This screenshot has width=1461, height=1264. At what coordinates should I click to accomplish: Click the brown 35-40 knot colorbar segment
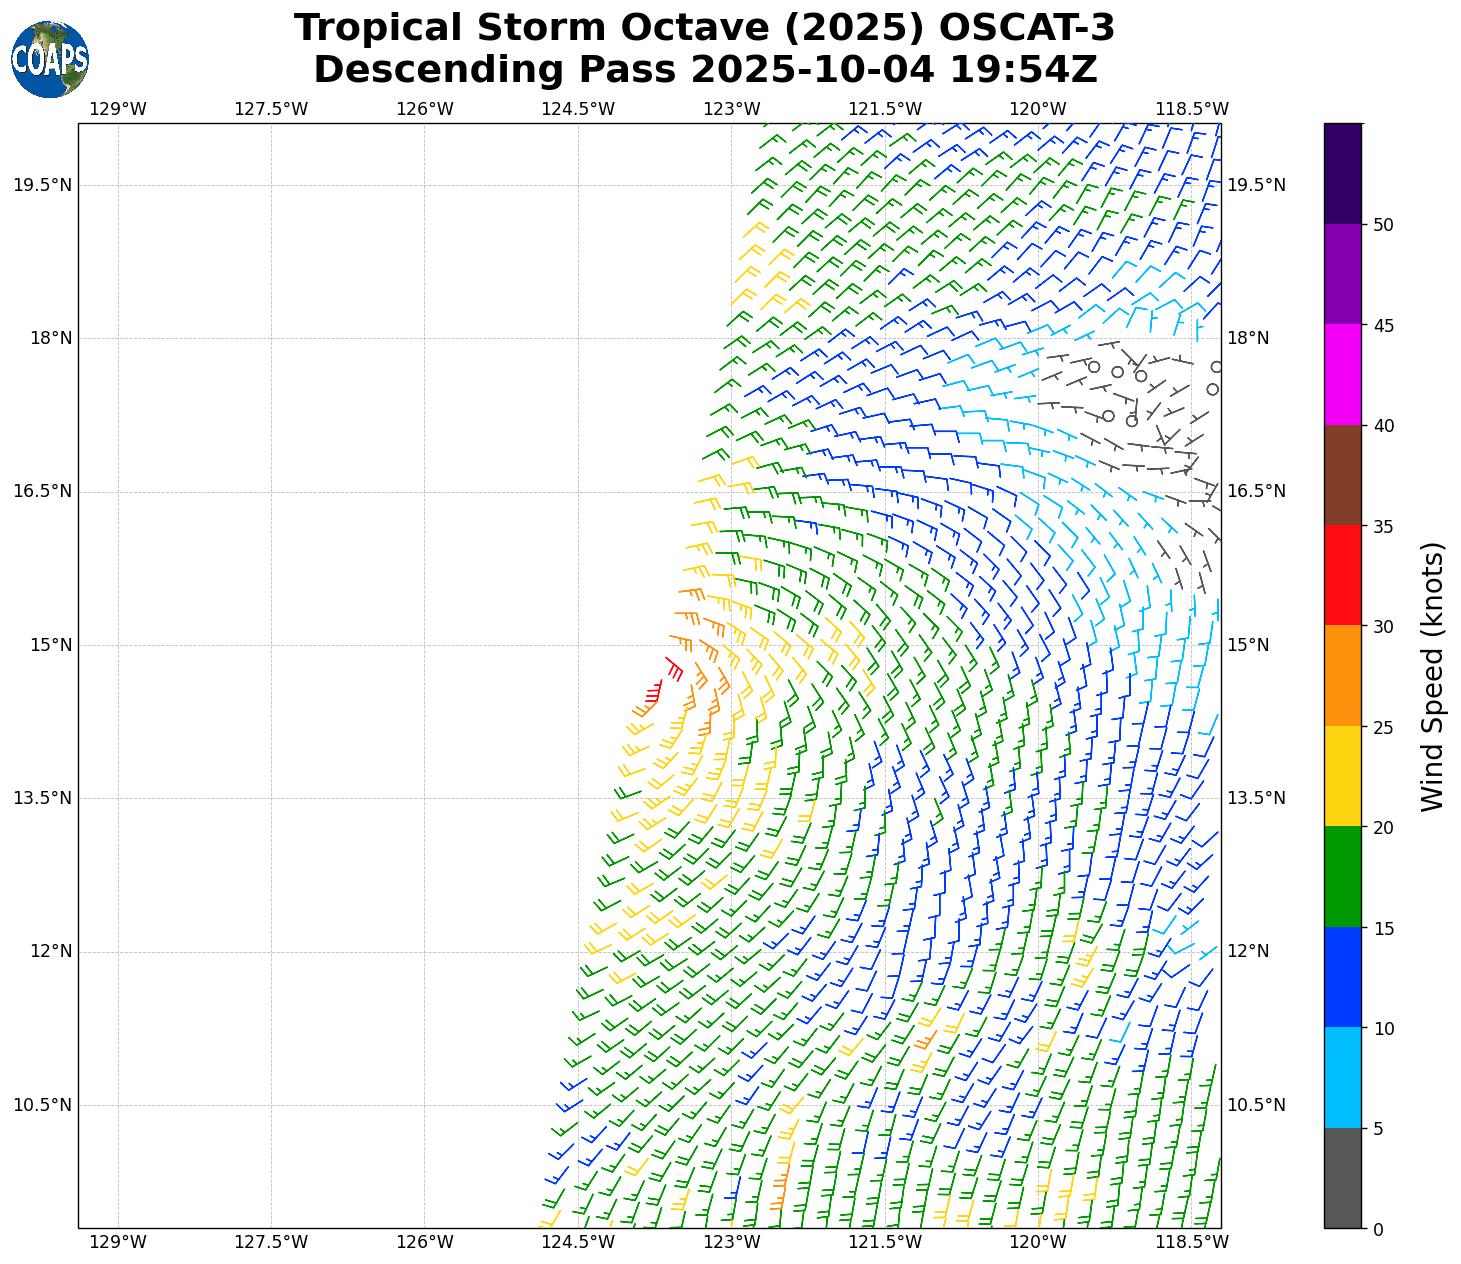pyautogui.click(x=1342, y=475)
